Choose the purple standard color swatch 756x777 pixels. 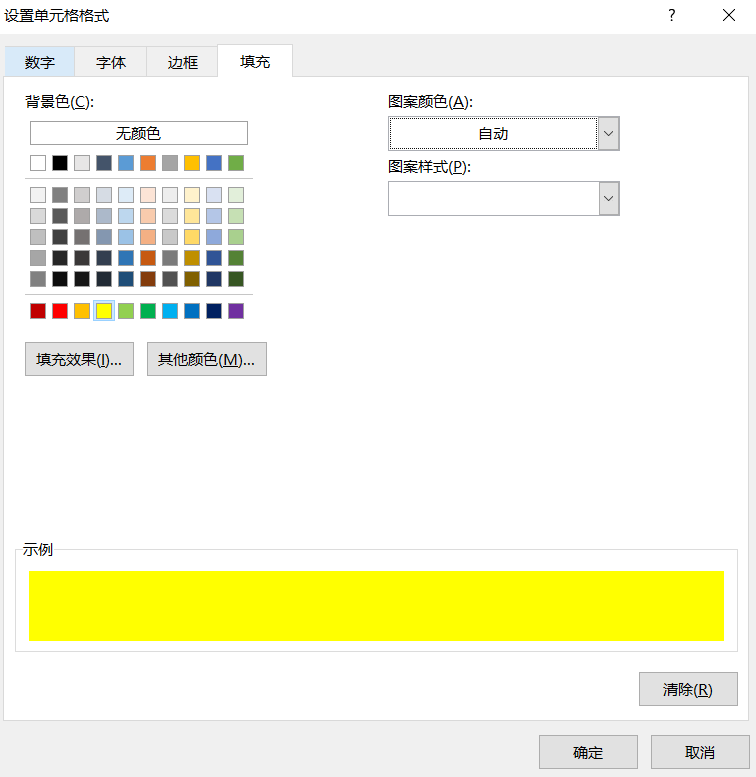tap(236, 311)
